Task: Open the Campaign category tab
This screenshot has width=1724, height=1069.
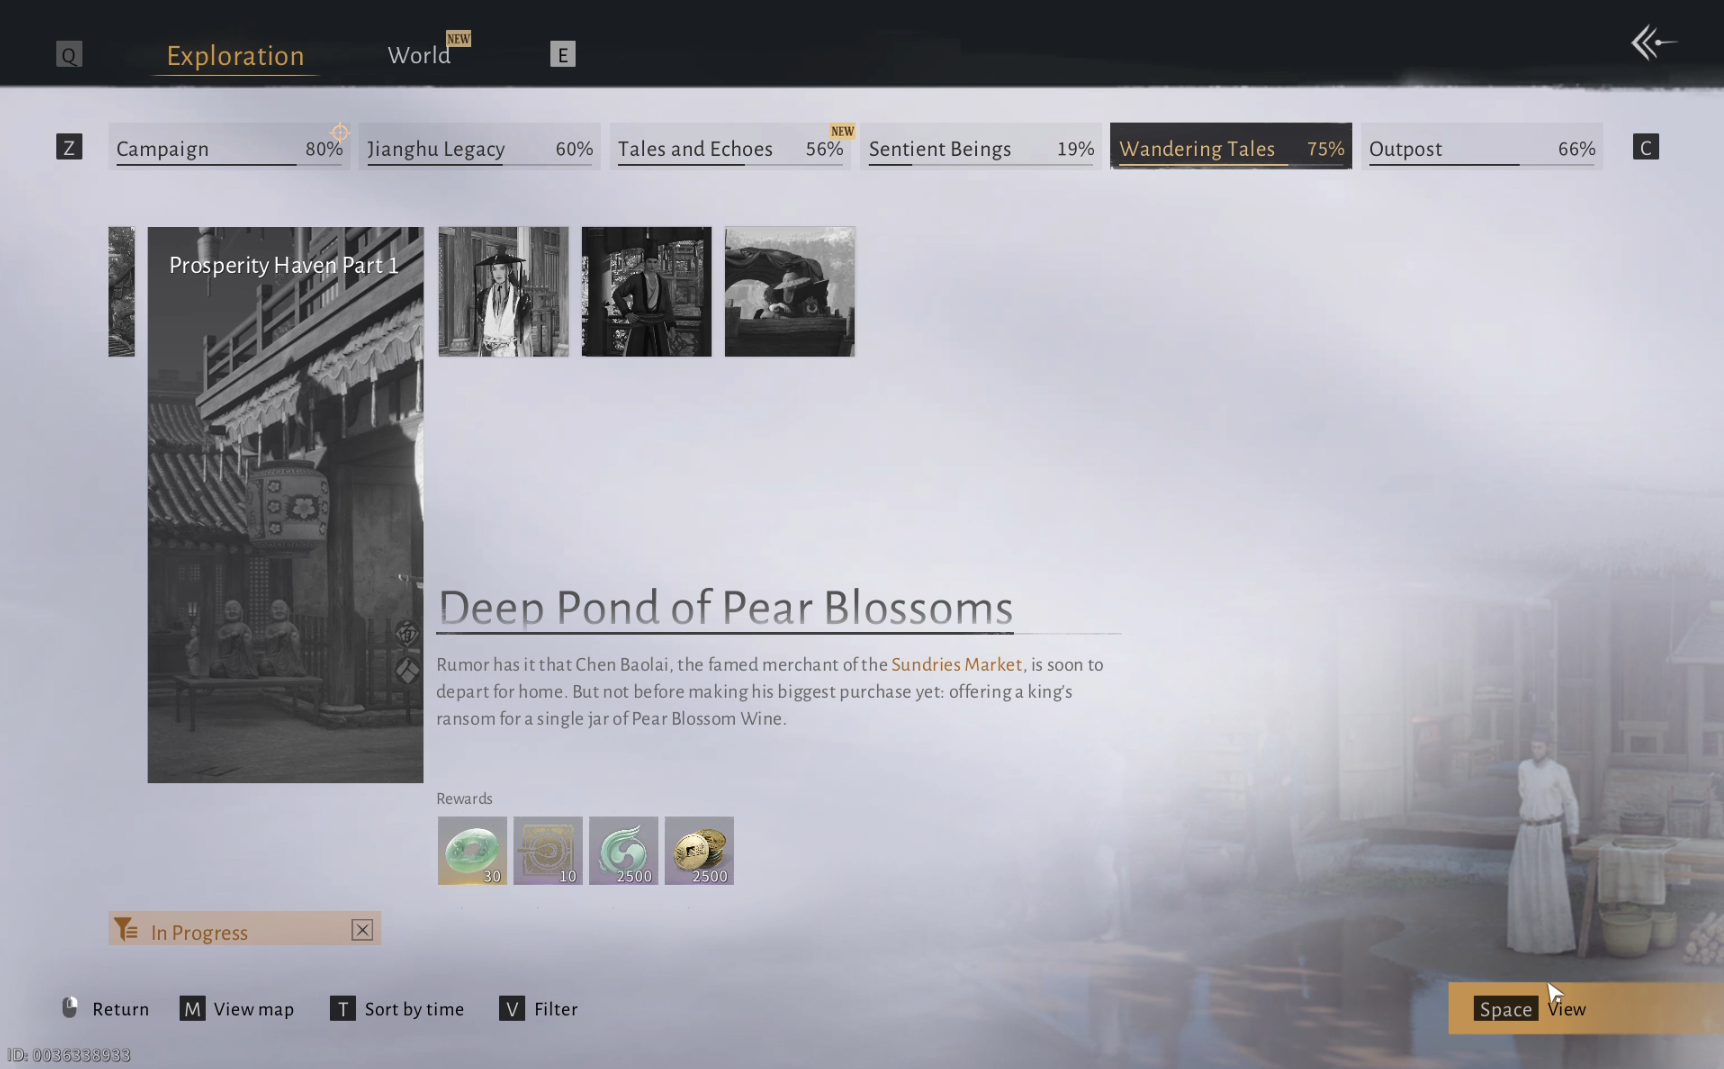Action: [x=229, y=148]
